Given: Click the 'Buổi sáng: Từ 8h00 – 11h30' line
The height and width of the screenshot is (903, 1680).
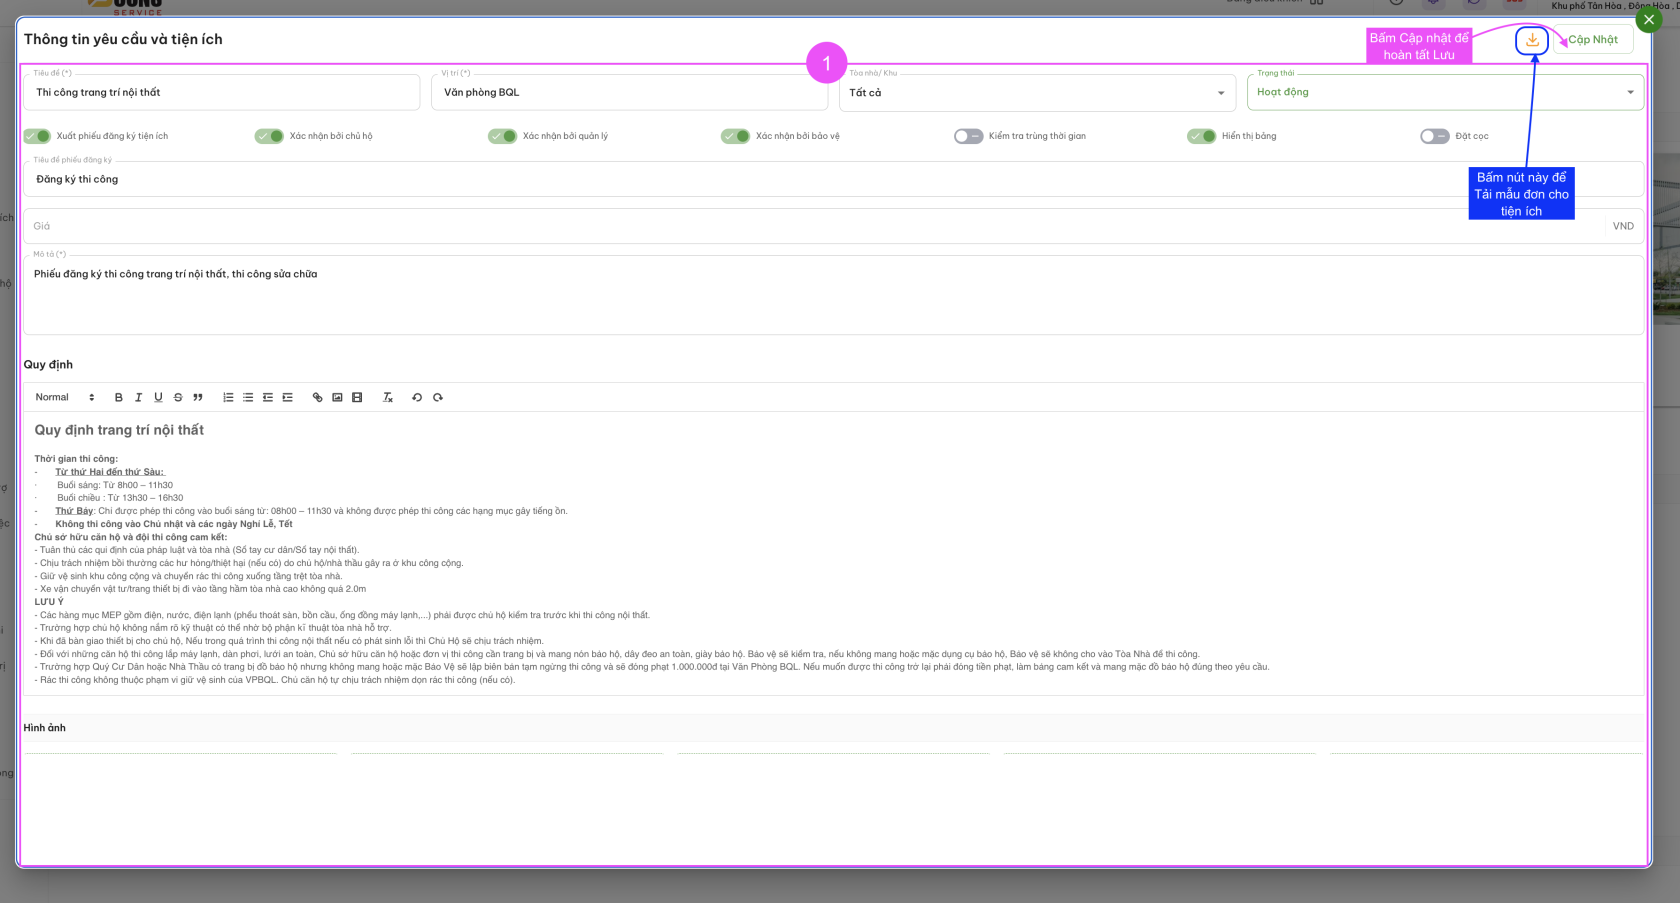Looking at the screenshot, I should (x=115, y=485).
